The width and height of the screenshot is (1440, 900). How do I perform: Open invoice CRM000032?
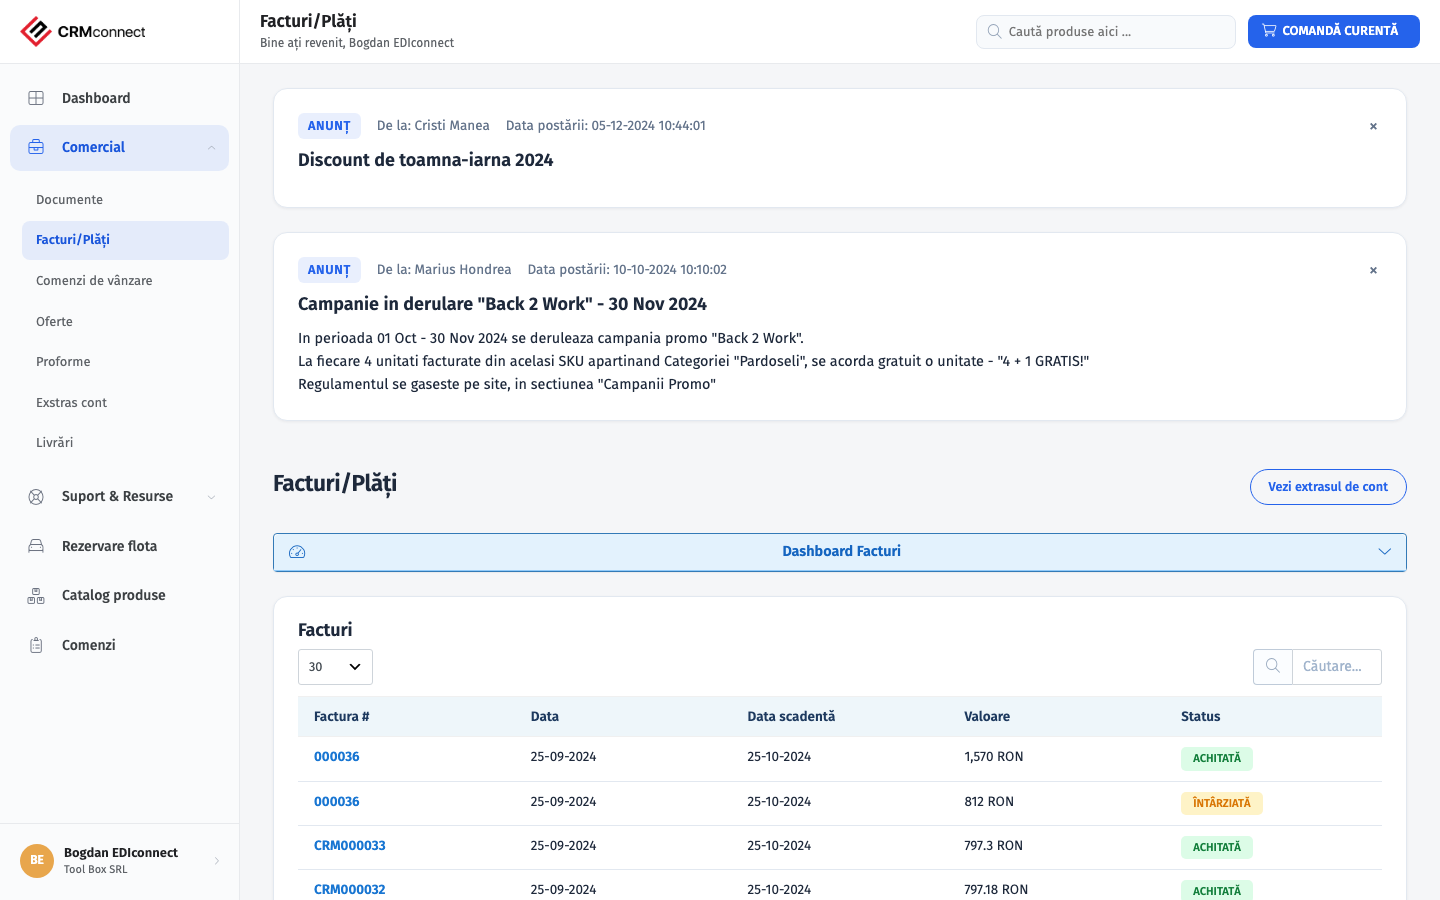point(350,890)
